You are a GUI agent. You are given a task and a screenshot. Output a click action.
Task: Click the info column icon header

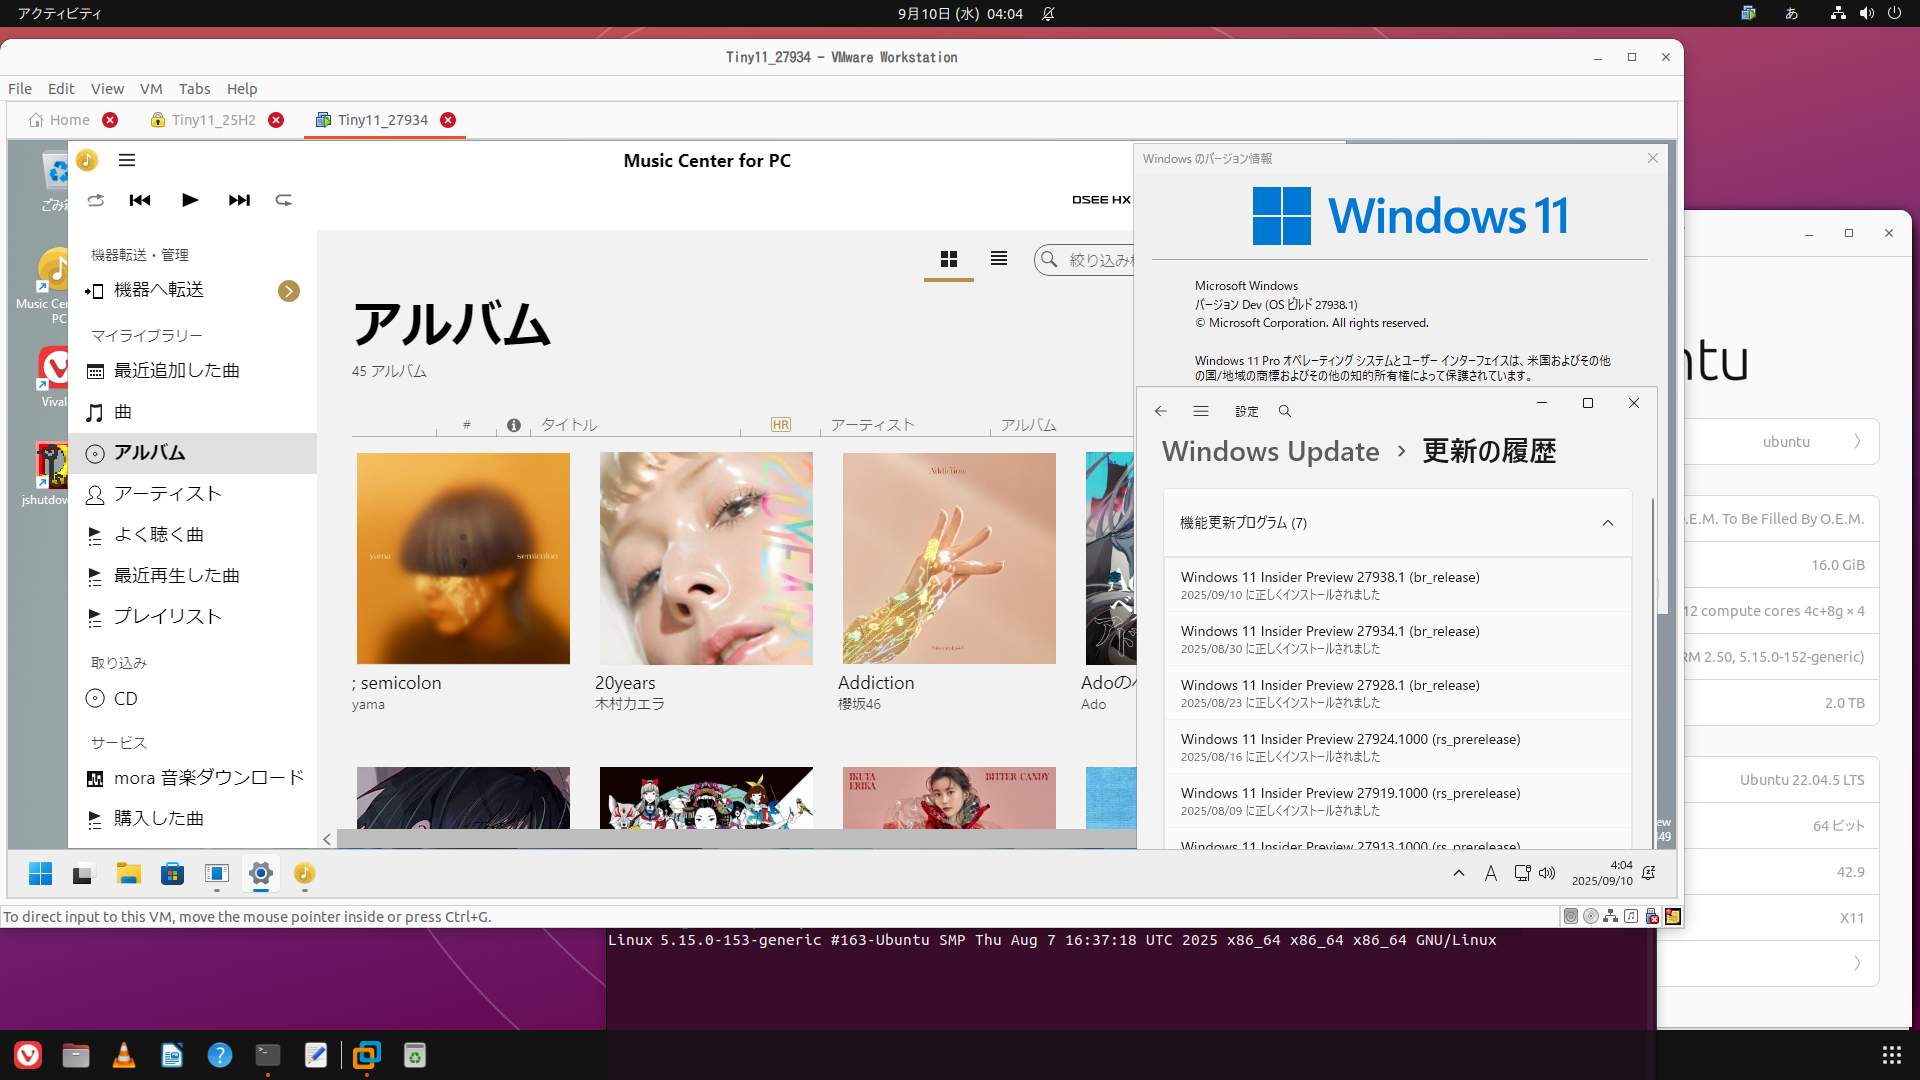514,425
